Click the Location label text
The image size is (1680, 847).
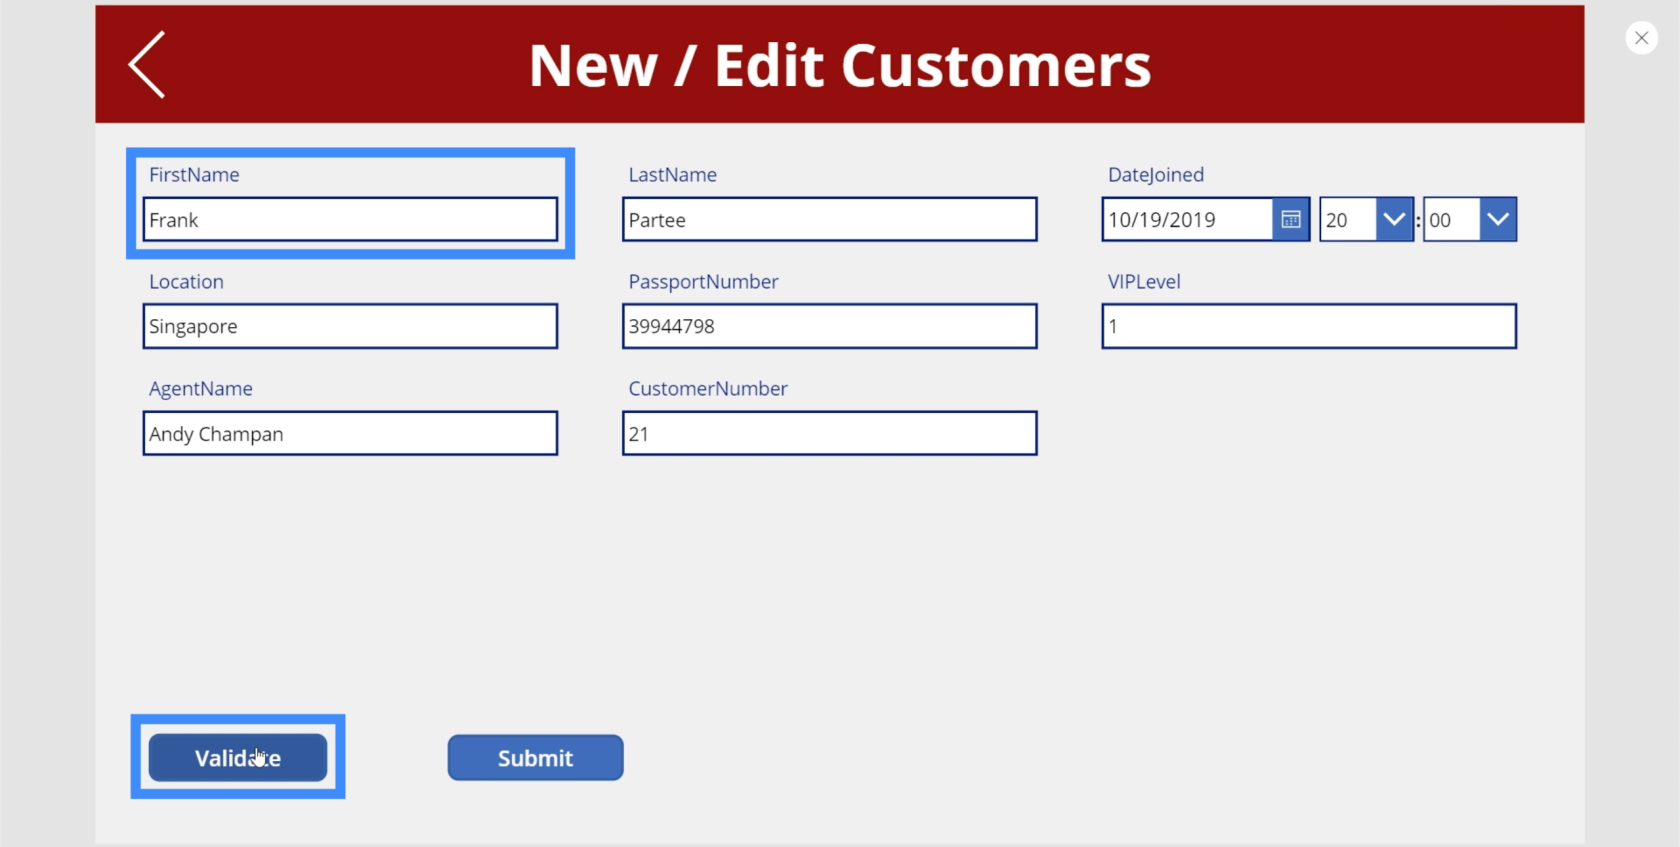click(x=186, y=282)
